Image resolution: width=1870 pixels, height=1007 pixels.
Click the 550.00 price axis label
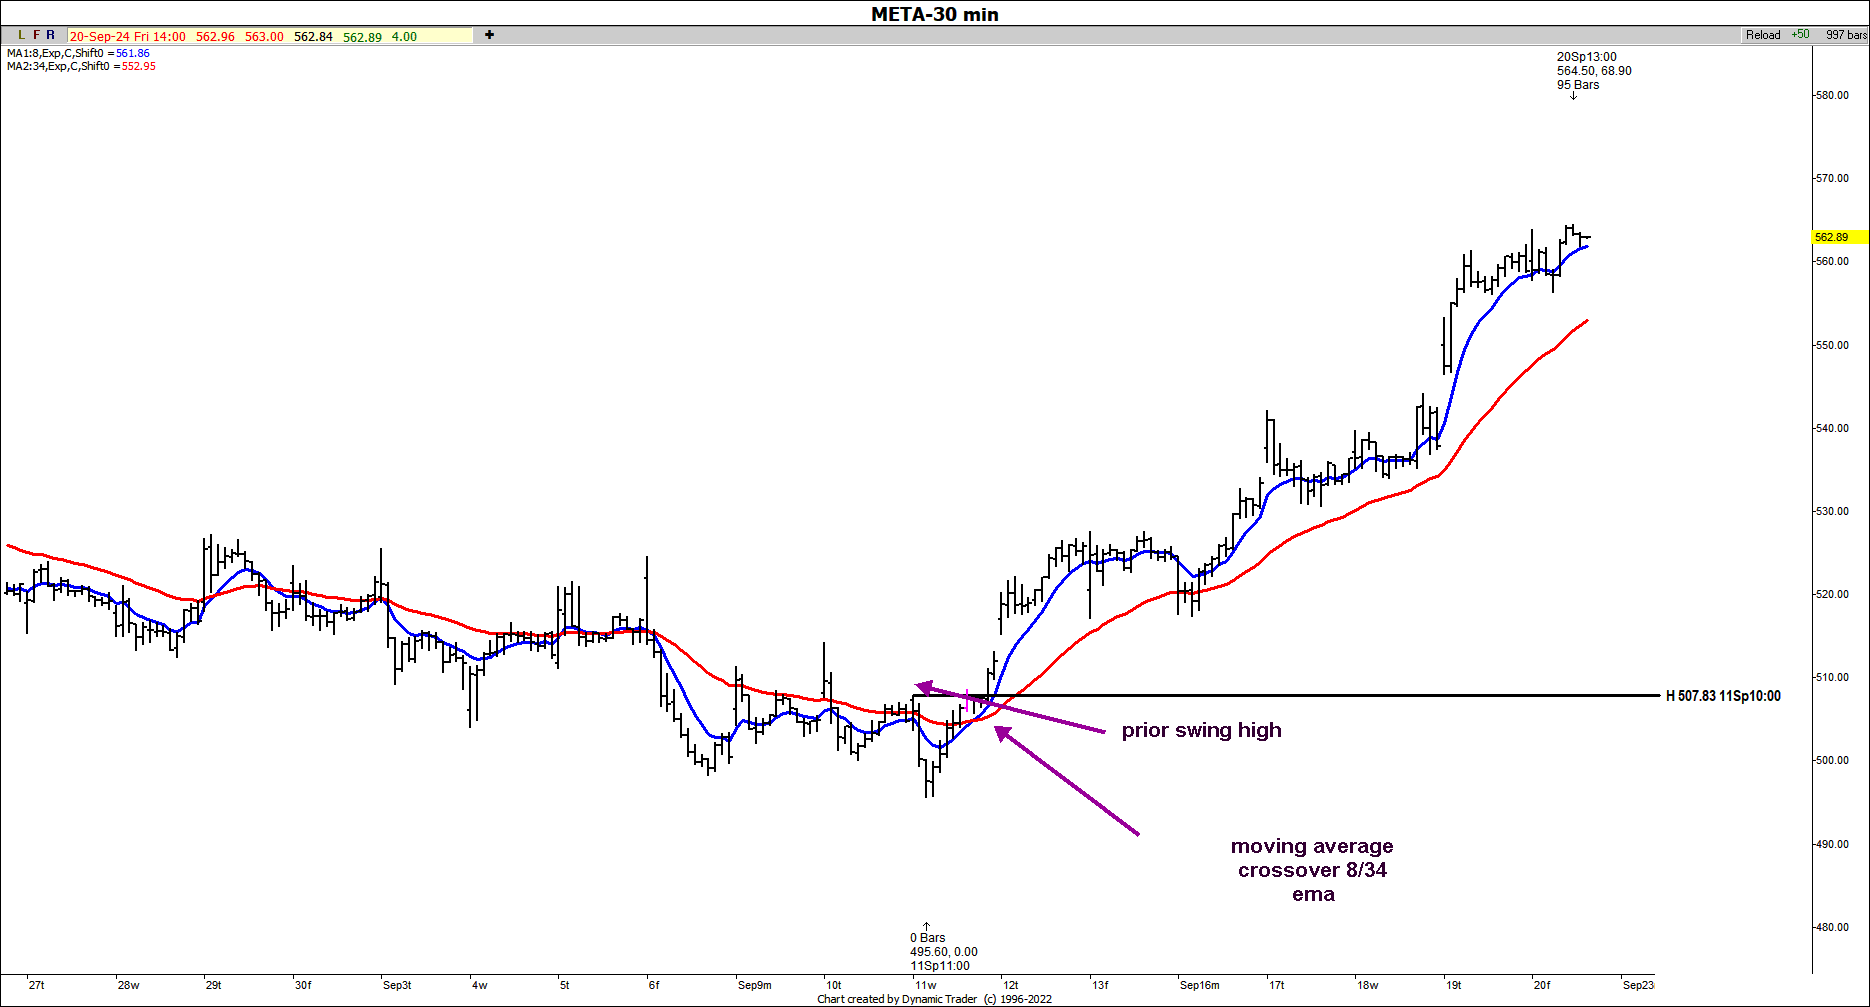[1832, 345]
